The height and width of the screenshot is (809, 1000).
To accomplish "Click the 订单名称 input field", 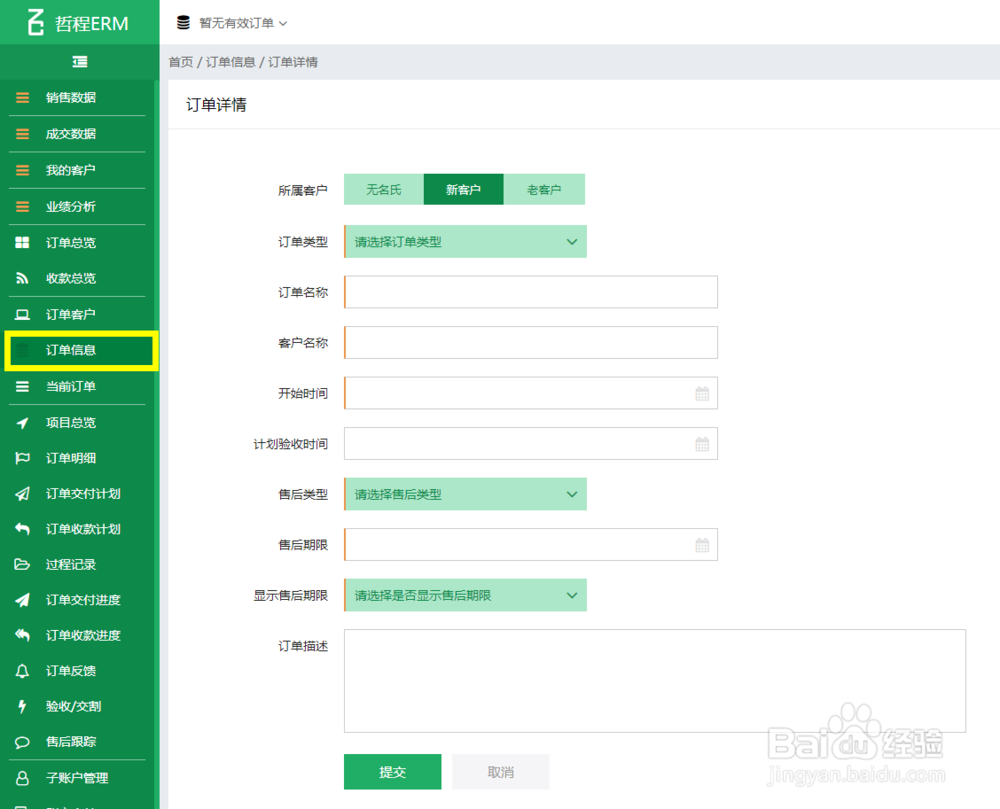I will [x=530, y=292].
